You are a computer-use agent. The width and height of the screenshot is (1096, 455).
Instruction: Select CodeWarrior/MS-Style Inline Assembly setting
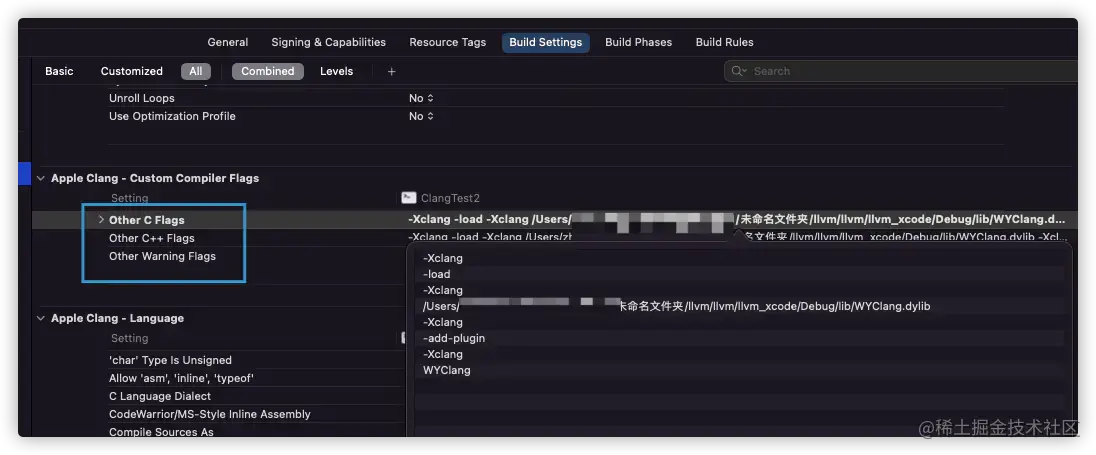(x=210, y=414)
